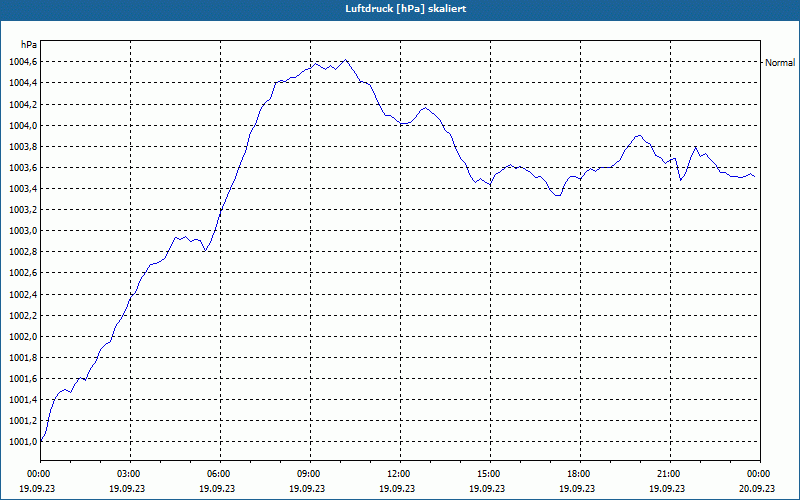The image size is (800, 500).
Task: Click the 1004,4 y-axis value
Action: pyautogui.click(x=22, y=83)
